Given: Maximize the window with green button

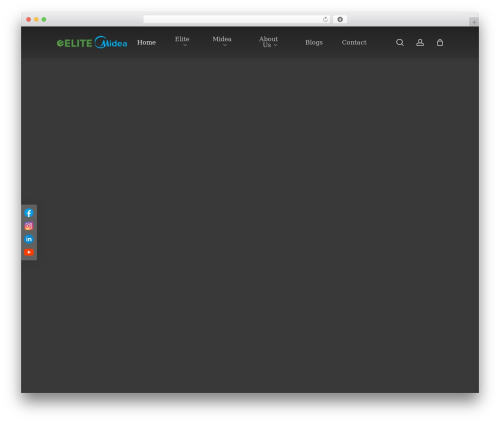Looking at the screenshot, I should click(x=44, y=19).
